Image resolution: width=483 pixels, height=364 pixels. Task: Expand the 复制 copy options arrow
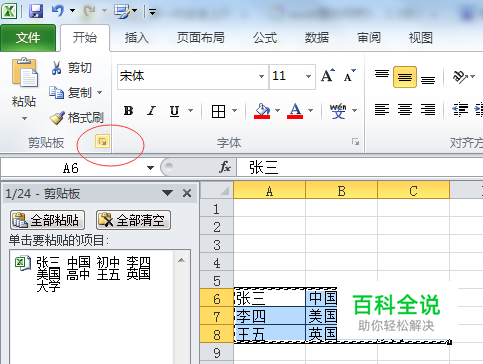[x=99, y=92]
